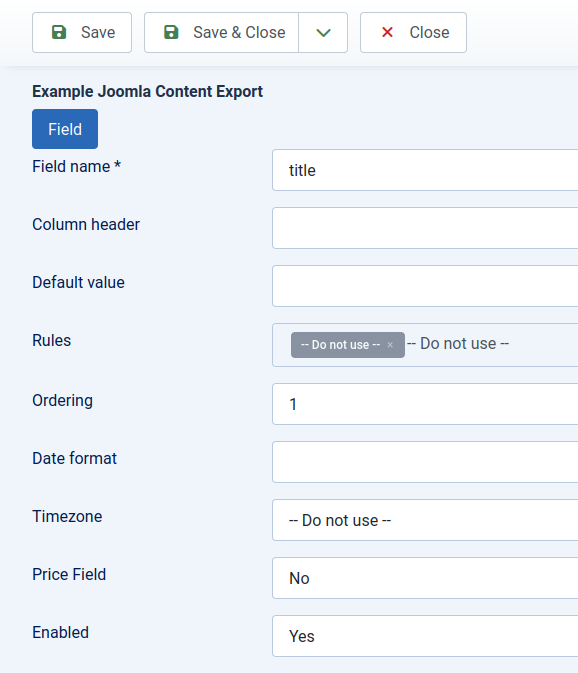Click the 'Date format' label

pos(74,458)
